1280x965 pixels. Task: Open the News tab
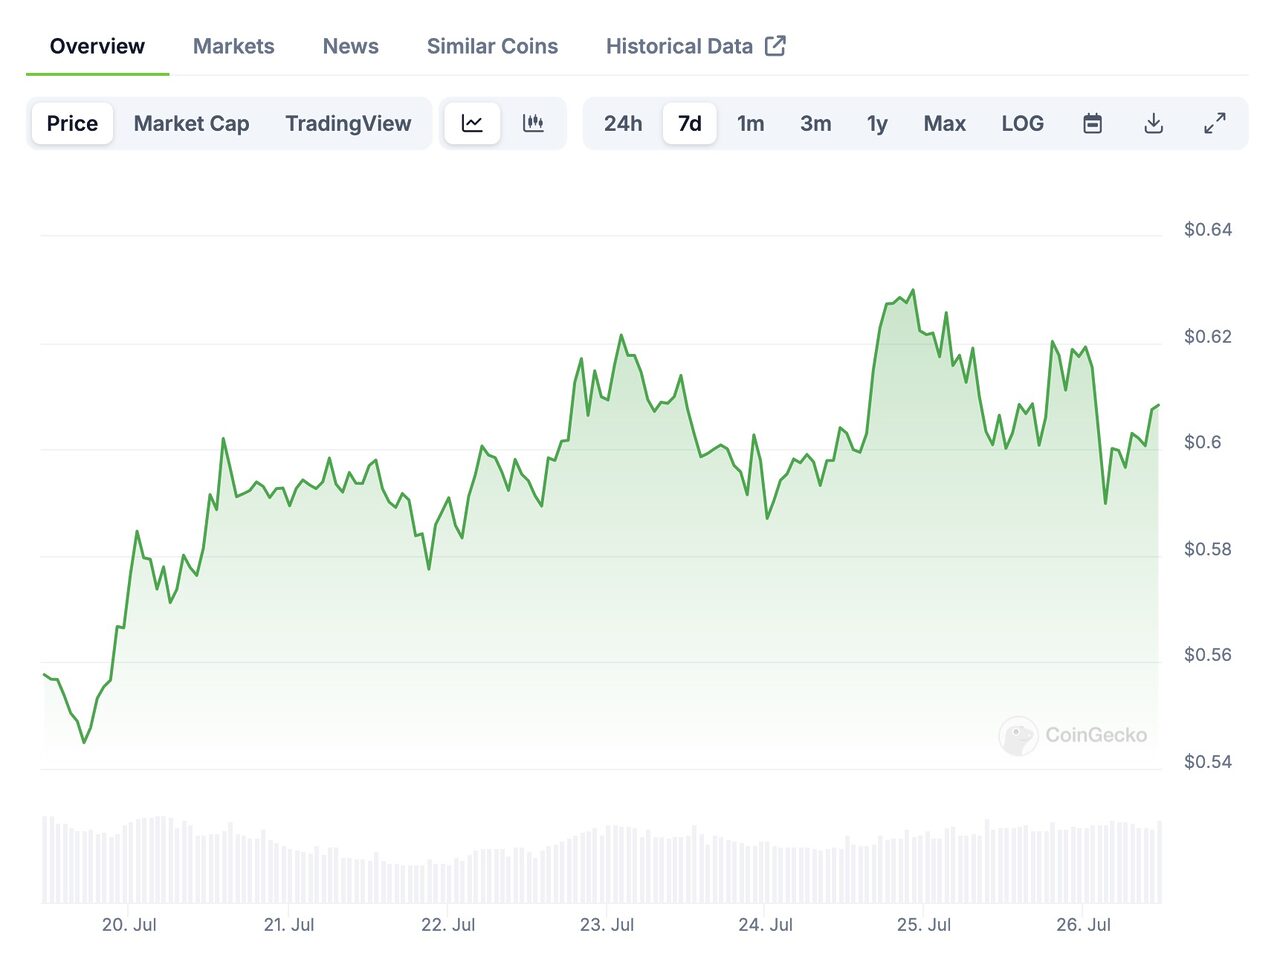click(x=350, y=46)
